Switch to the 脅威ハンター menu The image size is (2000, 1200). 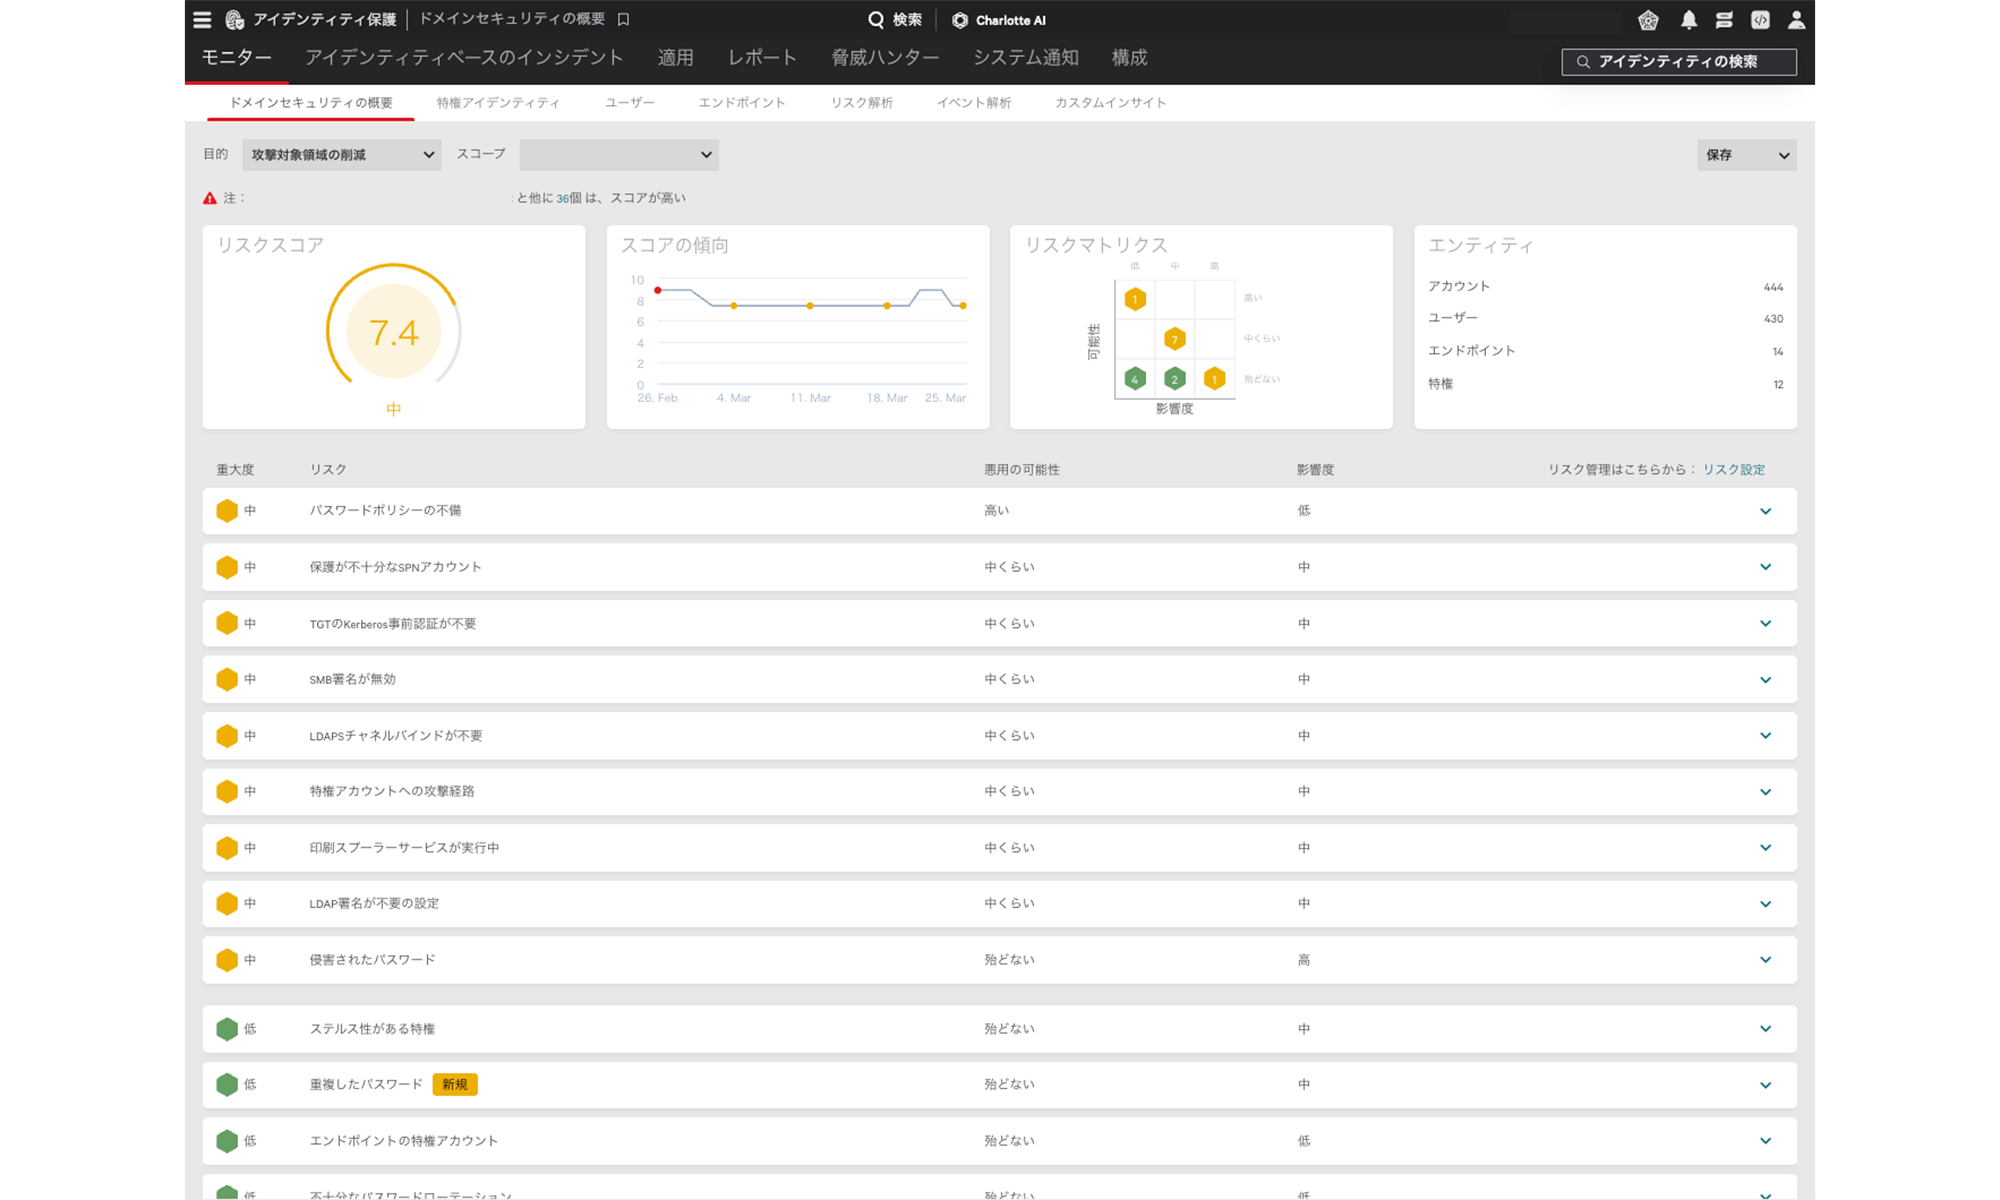tap(884, 57)
